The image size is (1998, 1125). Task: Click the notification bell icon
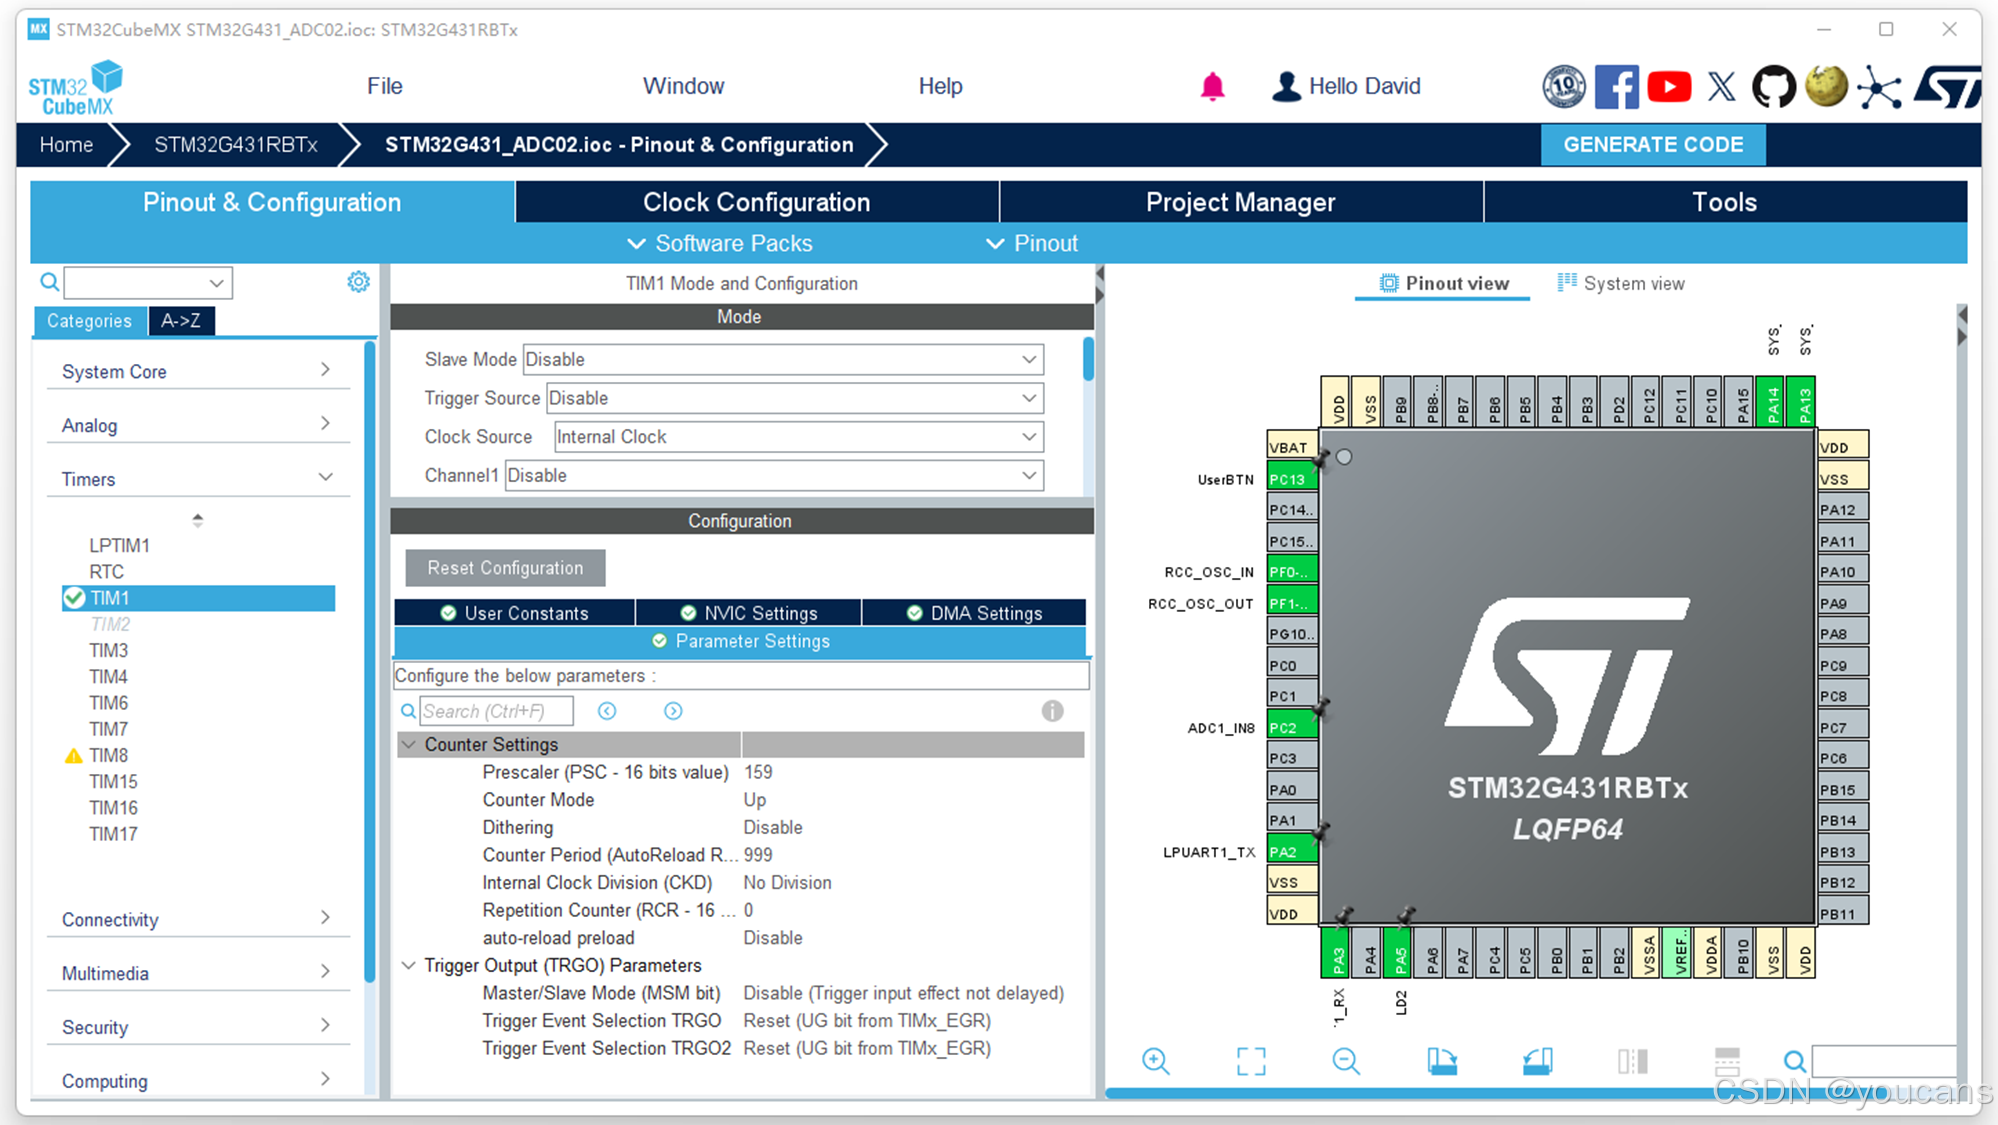pos(1212,87)
